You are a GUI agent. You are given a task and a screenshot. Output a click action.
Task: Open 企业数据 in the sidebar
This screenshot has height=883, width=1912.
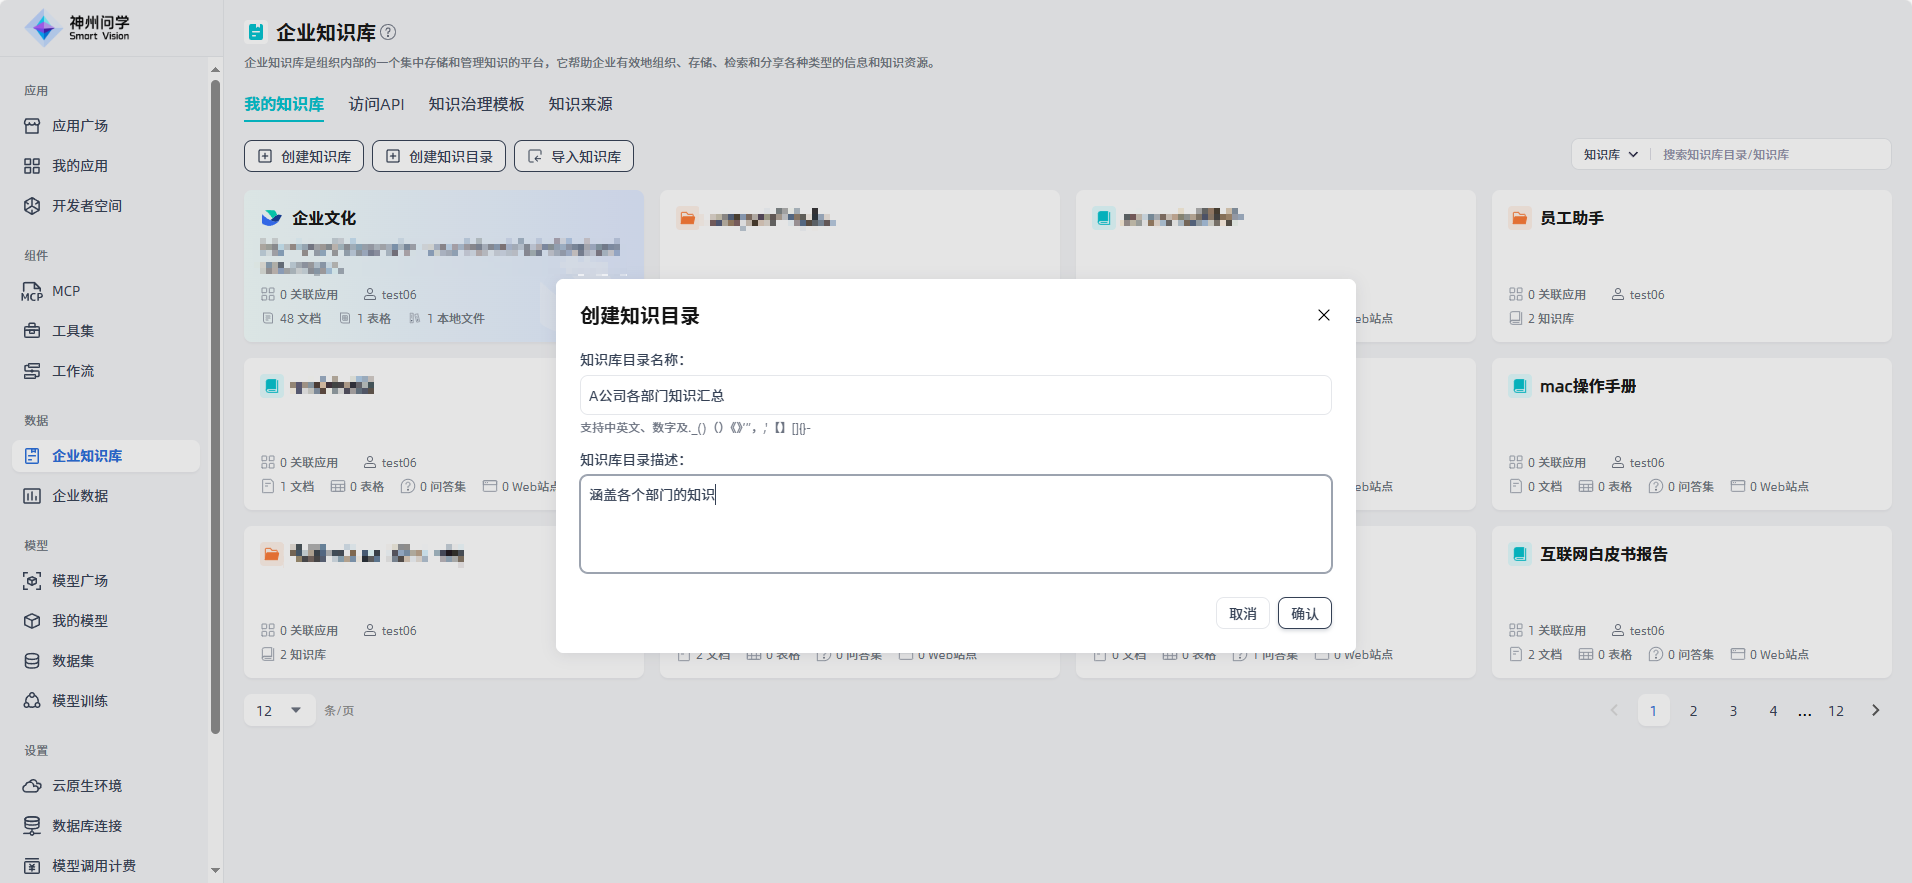point(80,496)
